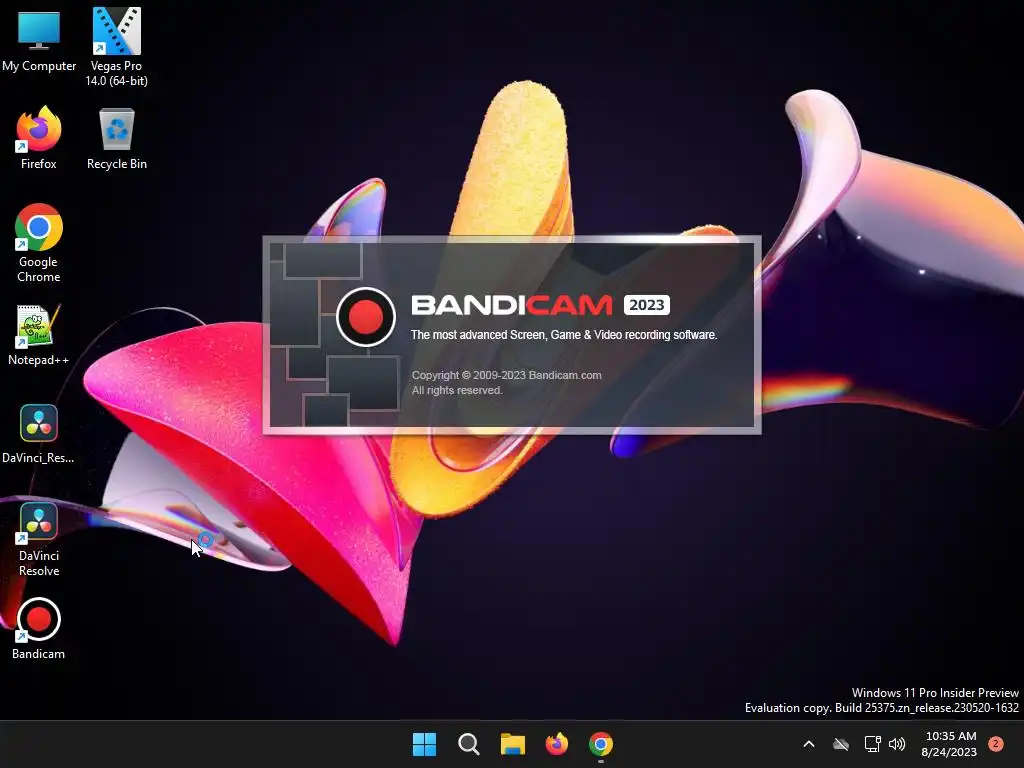
Task: Show hidden system tray icons
Action: pos(808,744)
